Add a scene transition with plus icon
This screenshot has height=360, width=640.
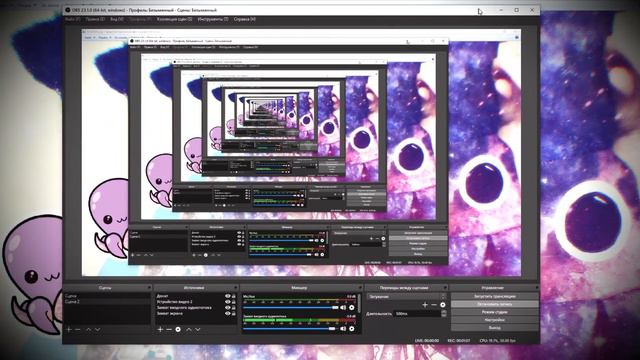pos(425,305)
